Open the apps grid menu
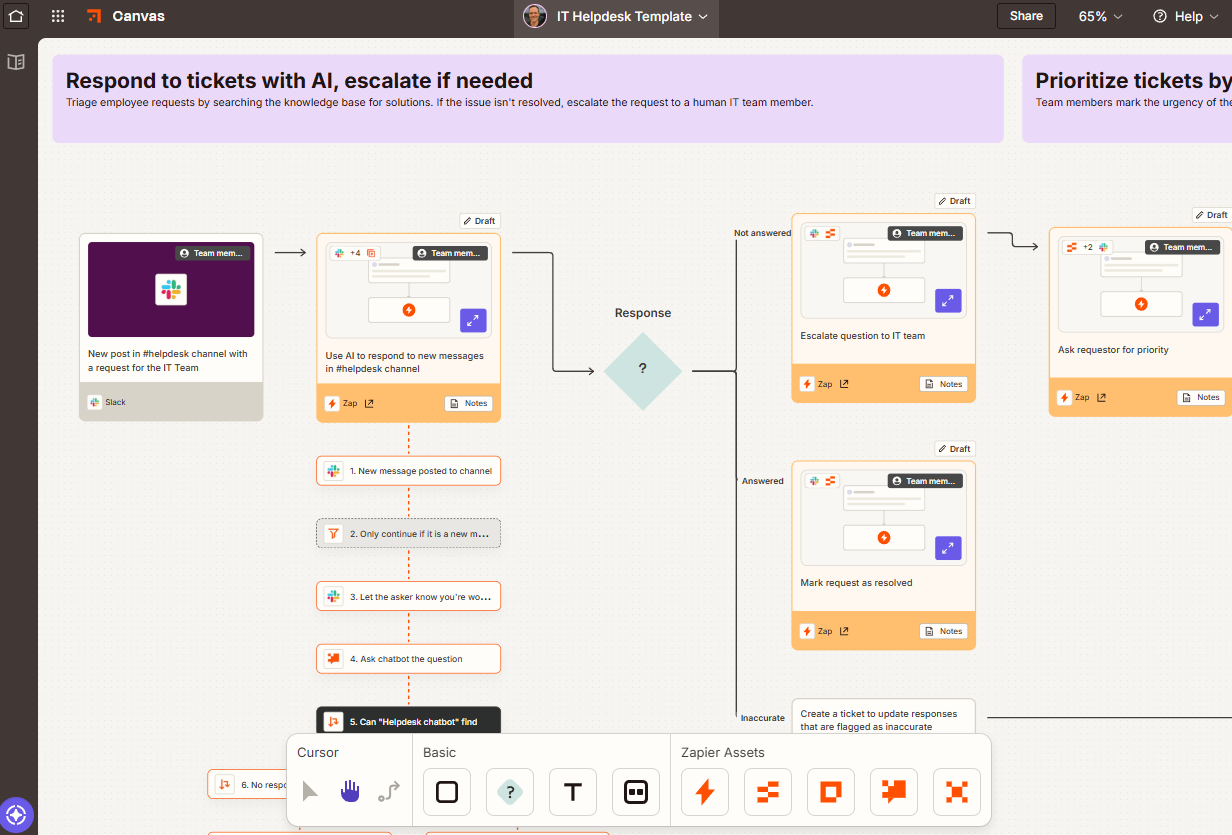This screenshot has width=1232, height=835. [x=58, y=16]
